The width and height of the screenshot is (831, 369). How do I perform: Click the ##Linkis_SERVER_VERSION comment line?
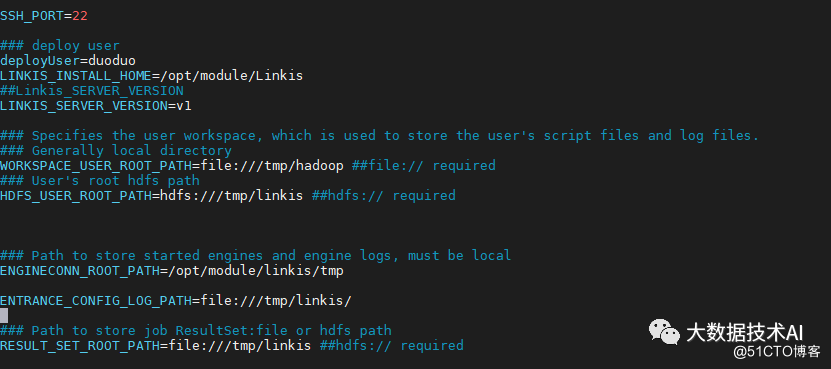[x=92, y=91]
